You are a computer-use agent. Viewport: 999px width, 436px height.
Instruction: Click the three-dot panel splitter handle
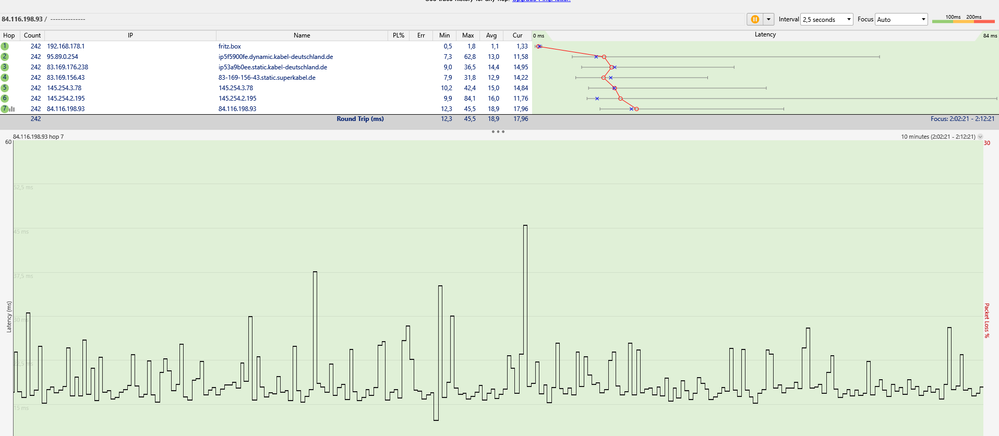pyautogui.click(x=498, y=132)
